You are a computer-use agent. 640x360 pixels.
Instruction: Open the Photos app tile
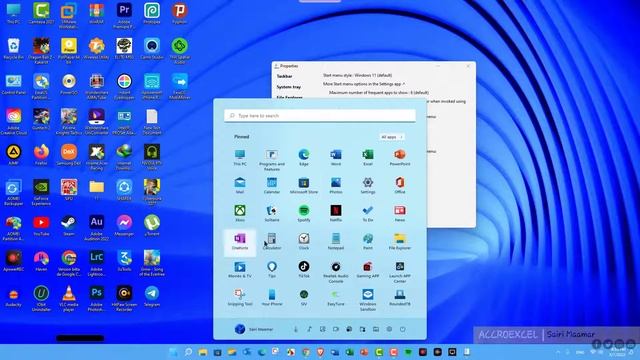point(336,185)
